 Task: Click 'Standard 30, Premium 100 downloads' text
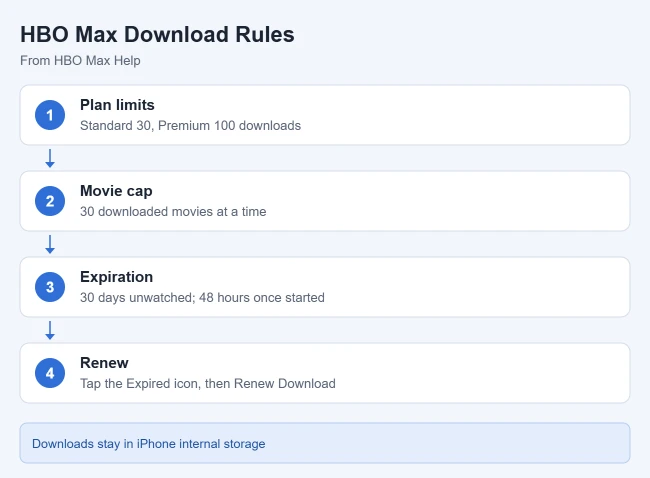click(x=190, y=126)
